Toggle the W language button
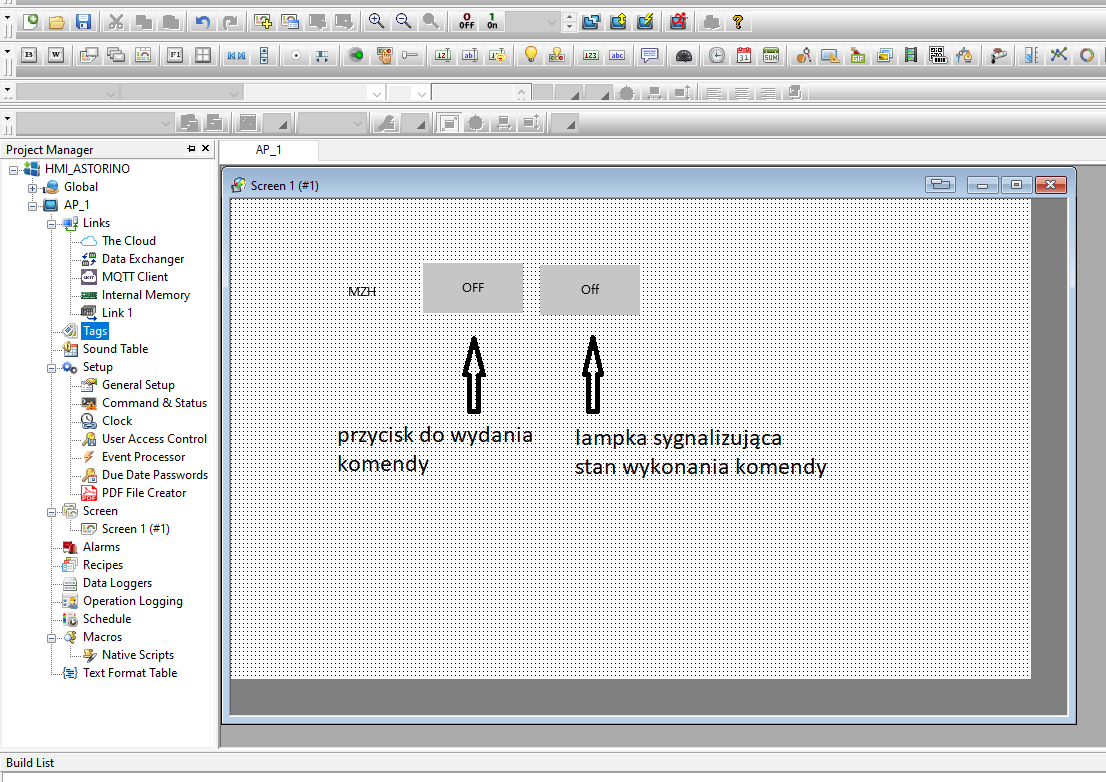The image size is (1106, 782). point(56,55)
